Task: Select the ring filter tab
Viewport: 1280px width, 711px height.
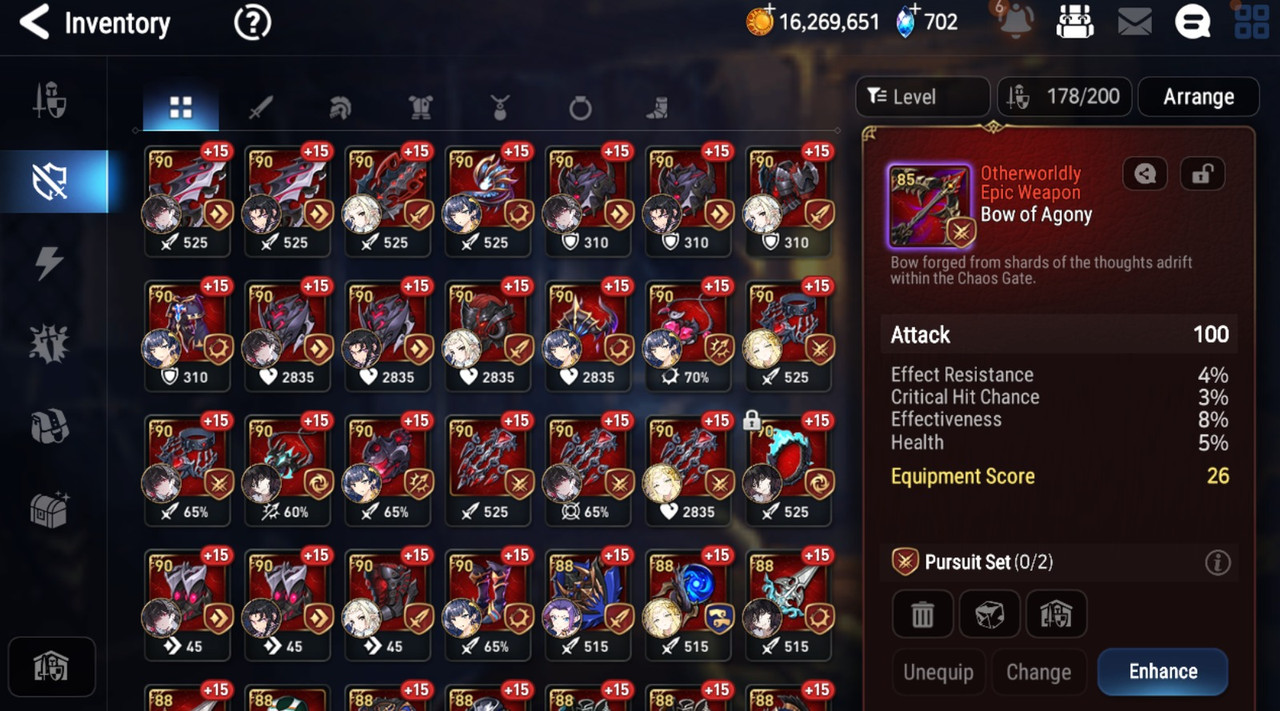Action: pos(580,108)
